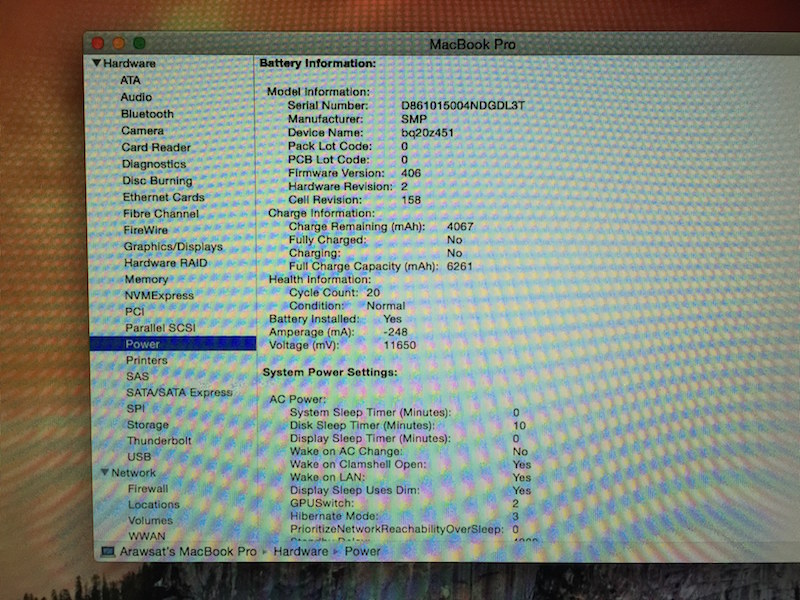Close the window with the red button
This screenshot has width=800, height=600.
point(98,44)
